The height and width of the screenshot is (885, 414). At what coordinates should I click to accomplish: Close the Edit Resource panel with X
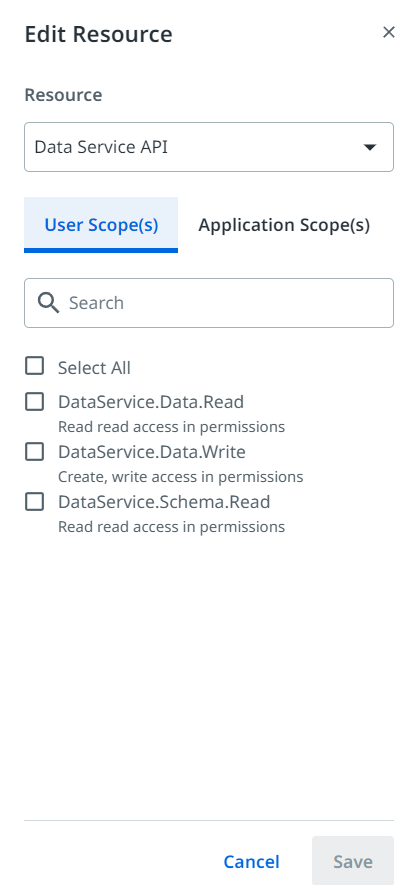click(389, 33)
